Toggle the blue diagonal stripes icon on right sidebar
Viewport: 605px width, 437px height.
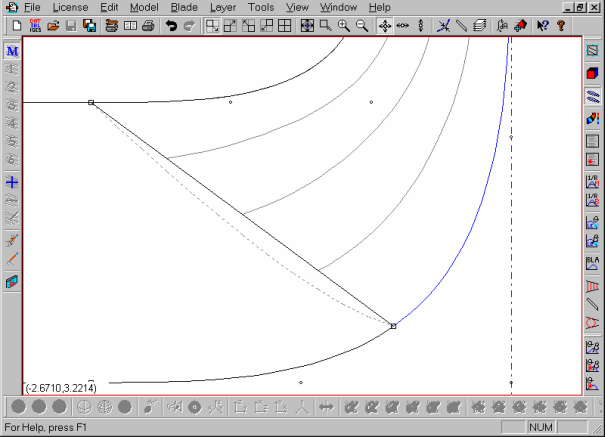coord(593,96)
